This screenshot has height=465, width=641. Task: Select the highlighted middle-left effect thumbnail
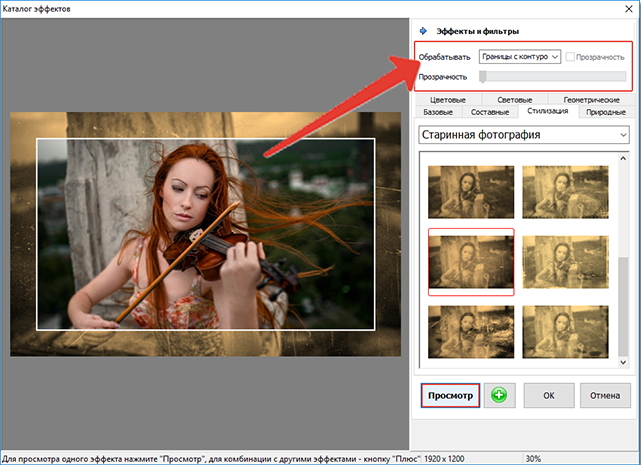click(x=471, y=262)
